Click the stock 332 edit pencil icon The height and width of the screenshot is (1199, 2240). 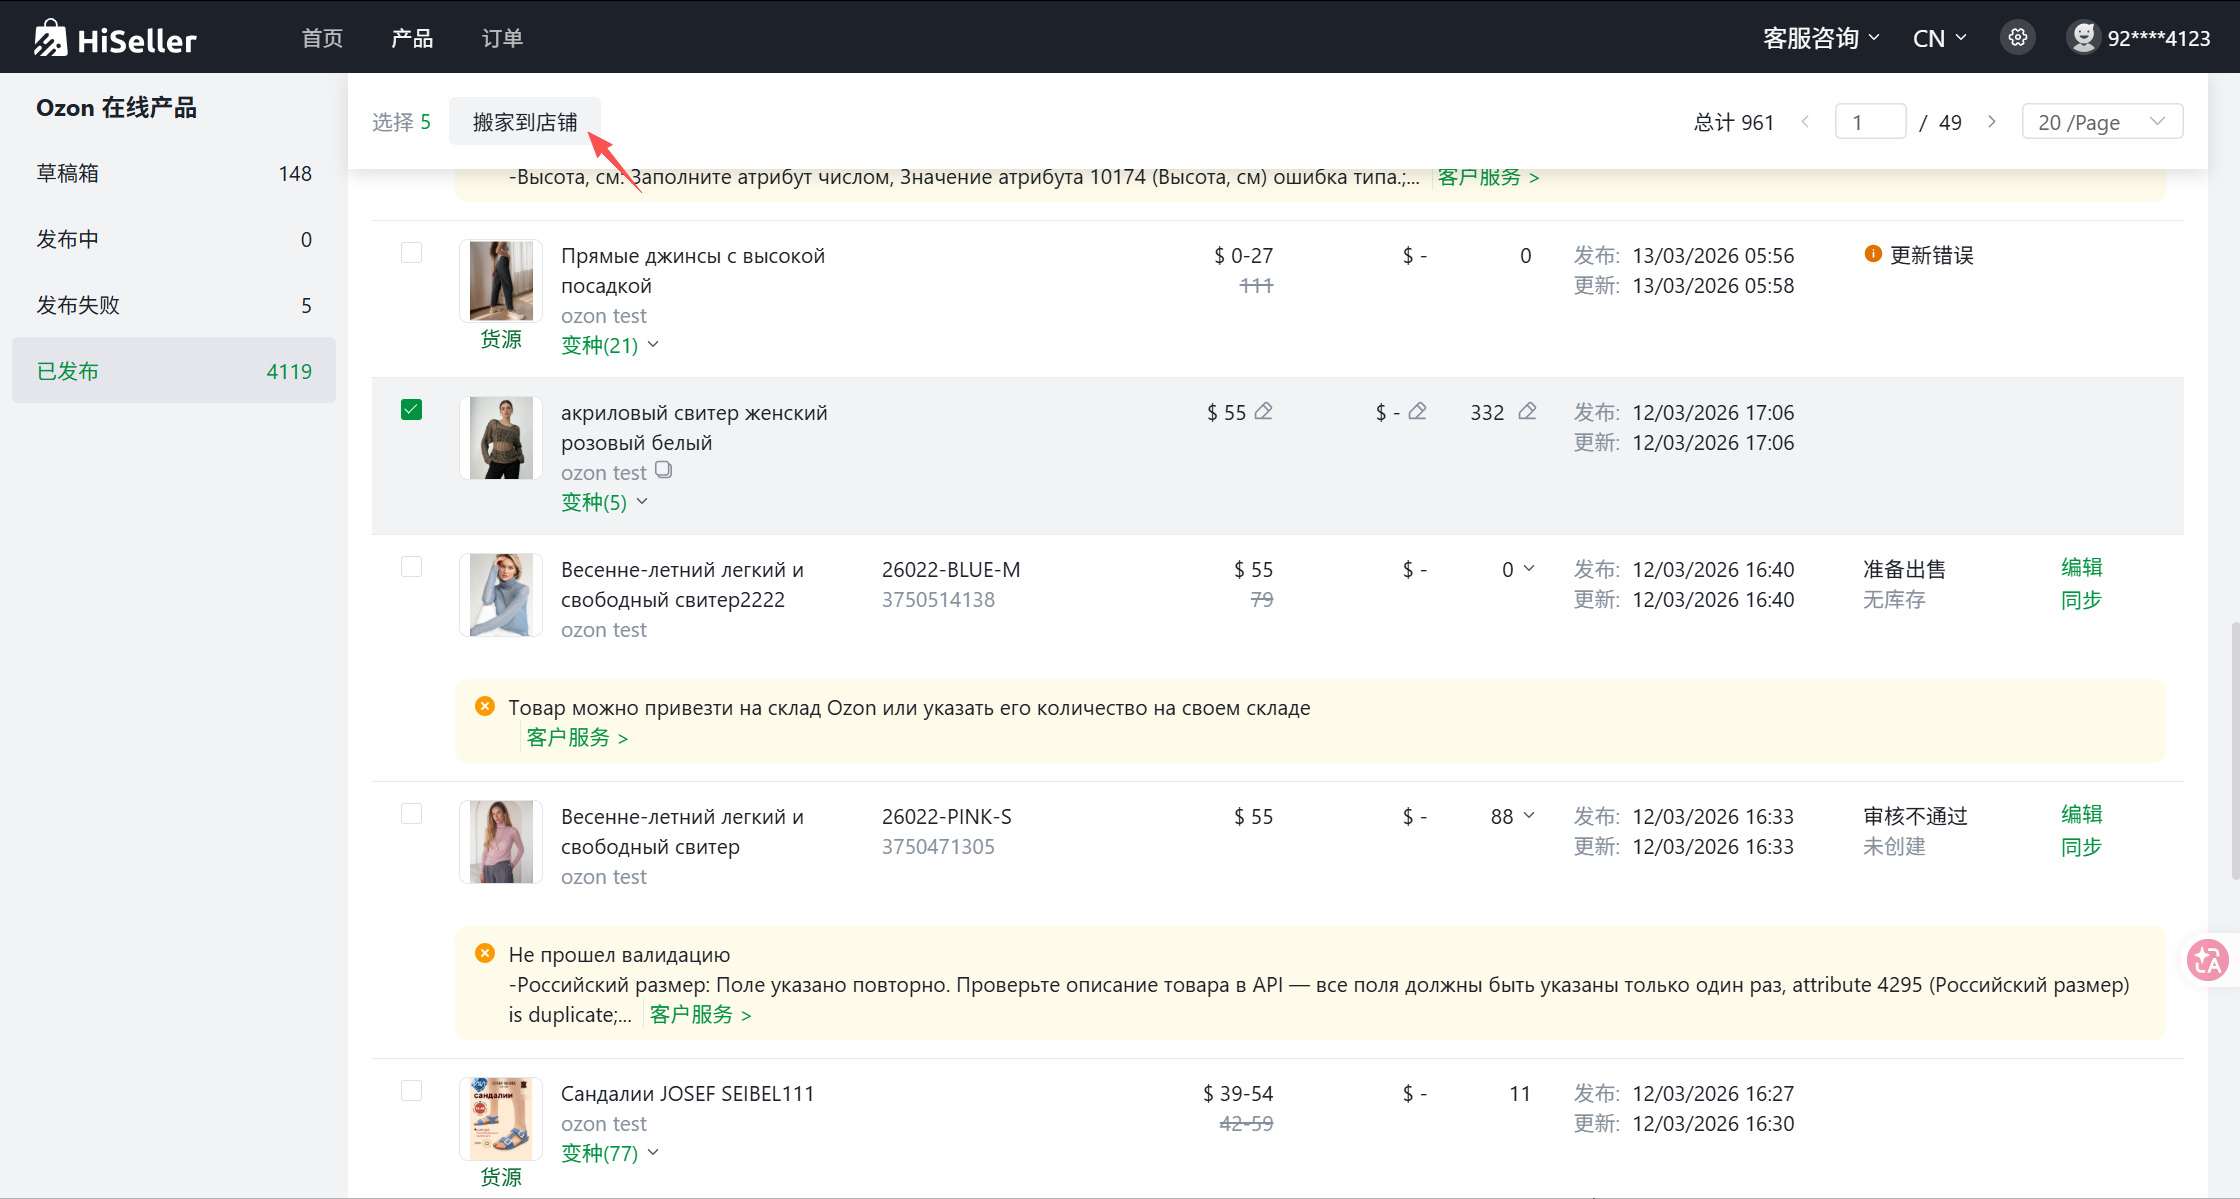(1527, 411)
